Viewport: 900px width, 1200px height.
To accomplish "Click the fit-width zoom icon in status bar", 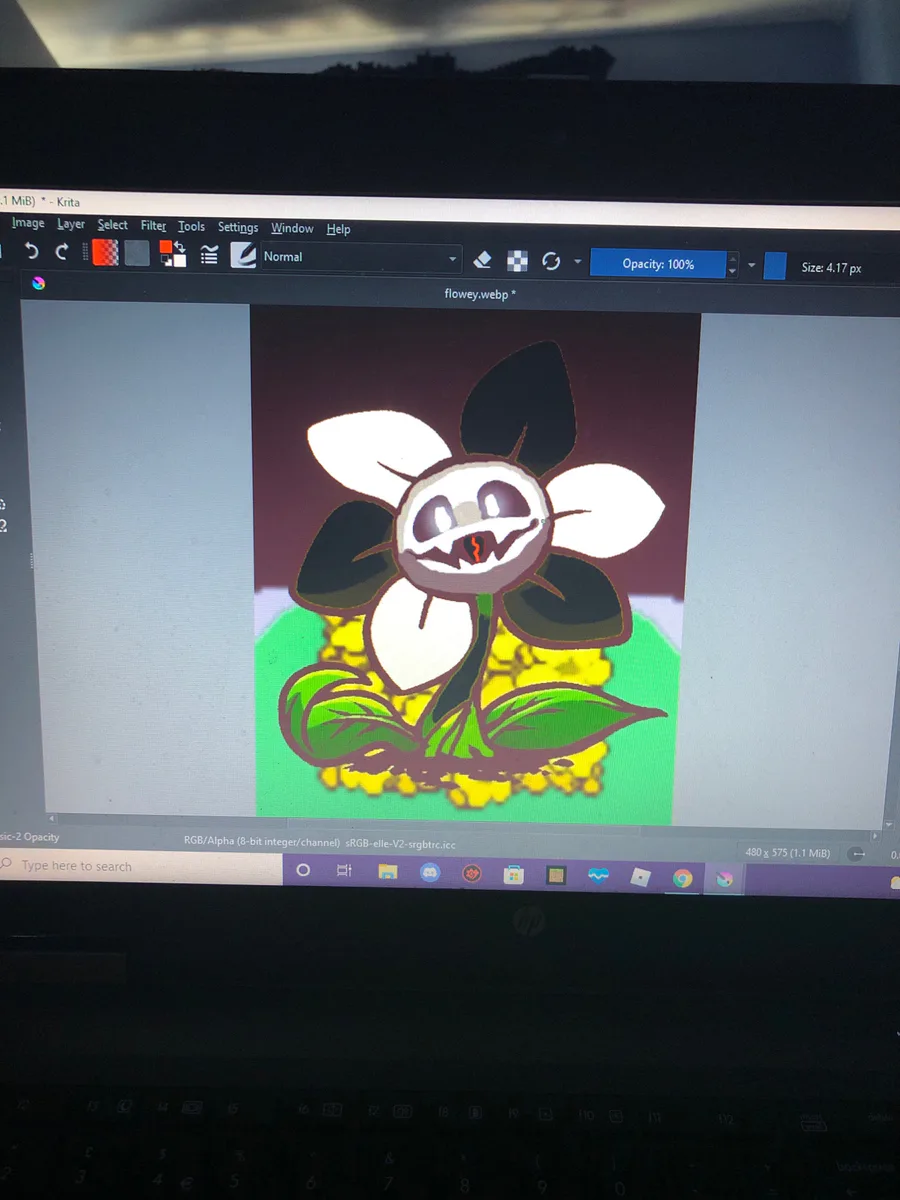I will click(858, 854).
